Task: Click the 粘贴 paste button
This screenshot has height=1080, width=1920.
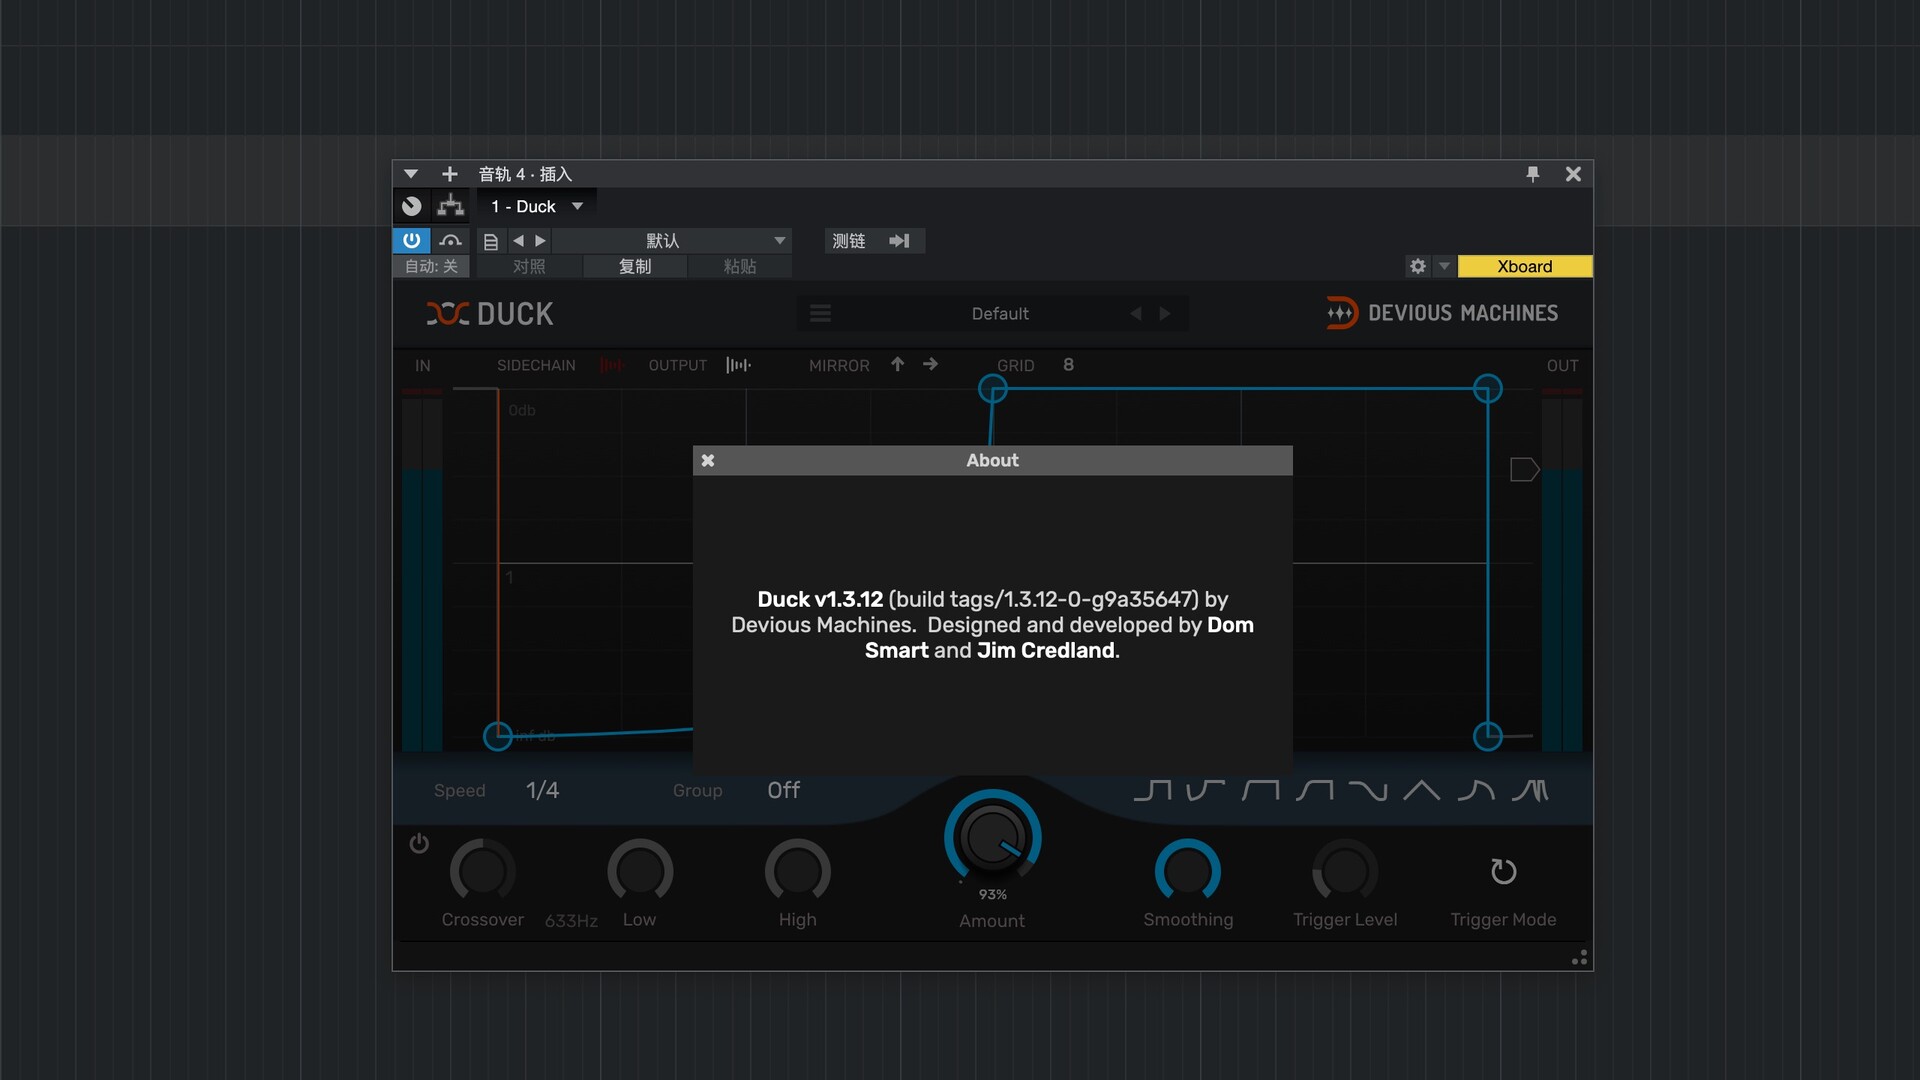Action: (740, 266)
